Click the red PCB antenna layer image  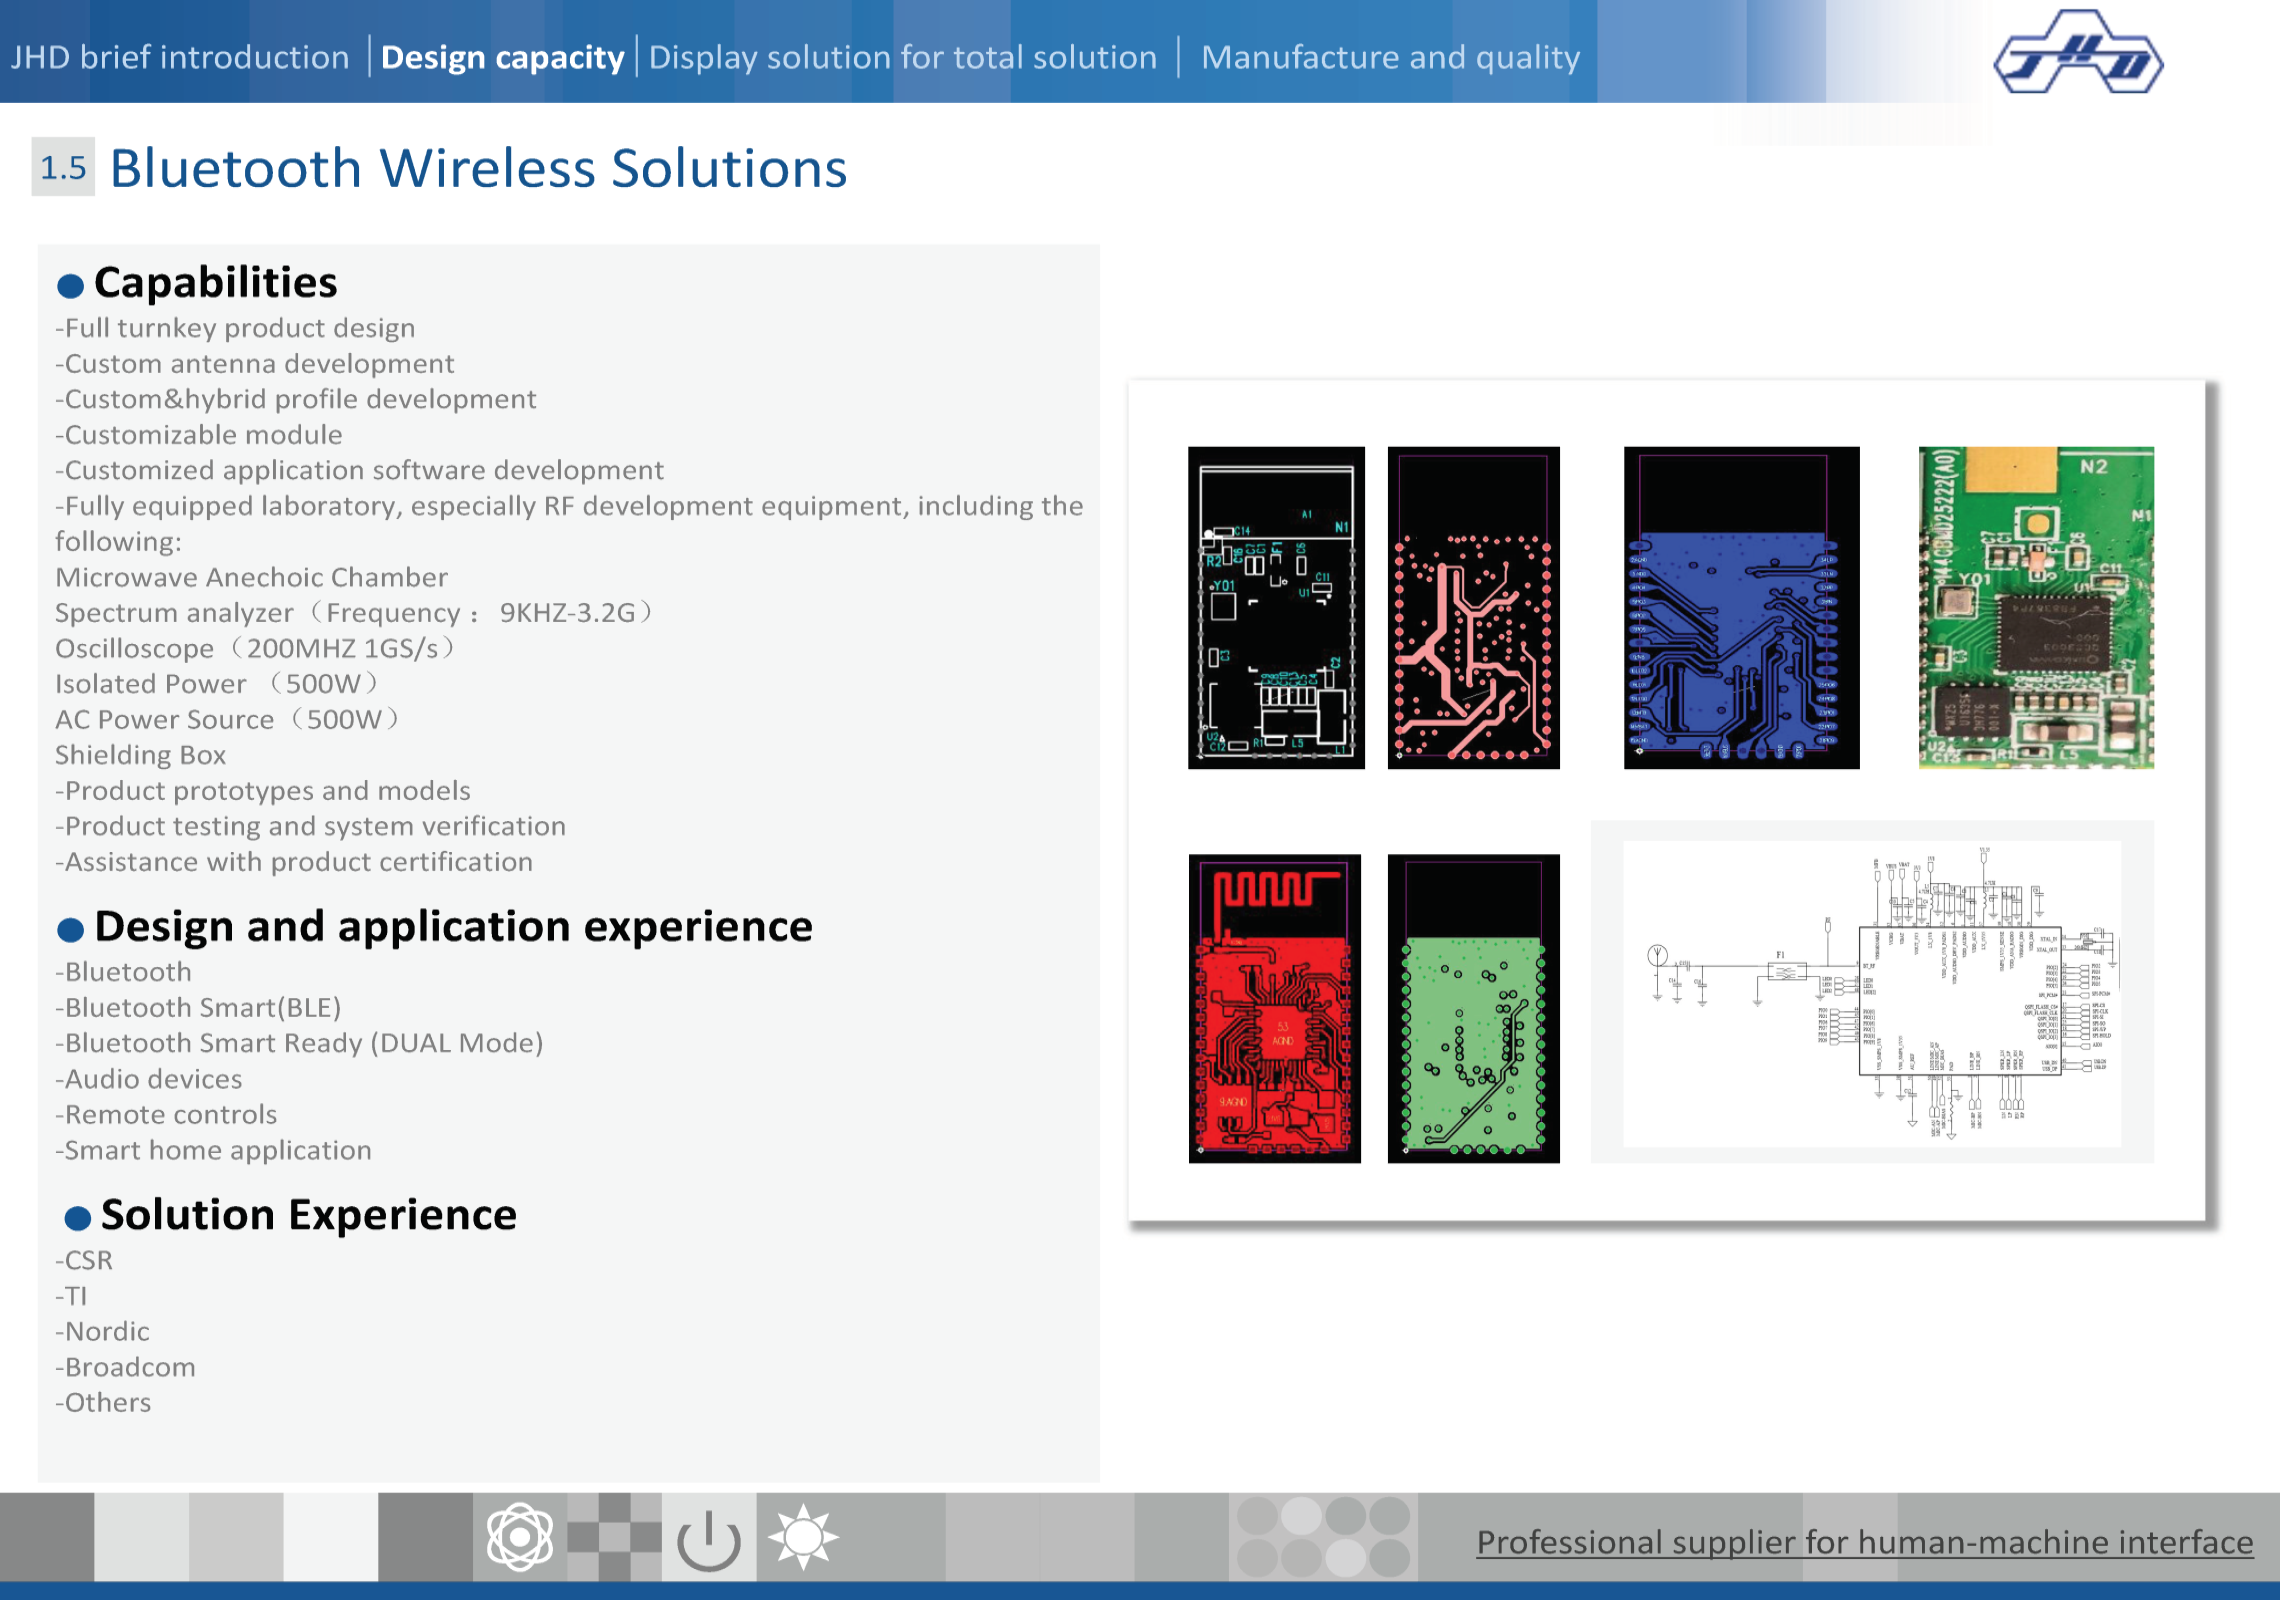coord(1274,1008)
